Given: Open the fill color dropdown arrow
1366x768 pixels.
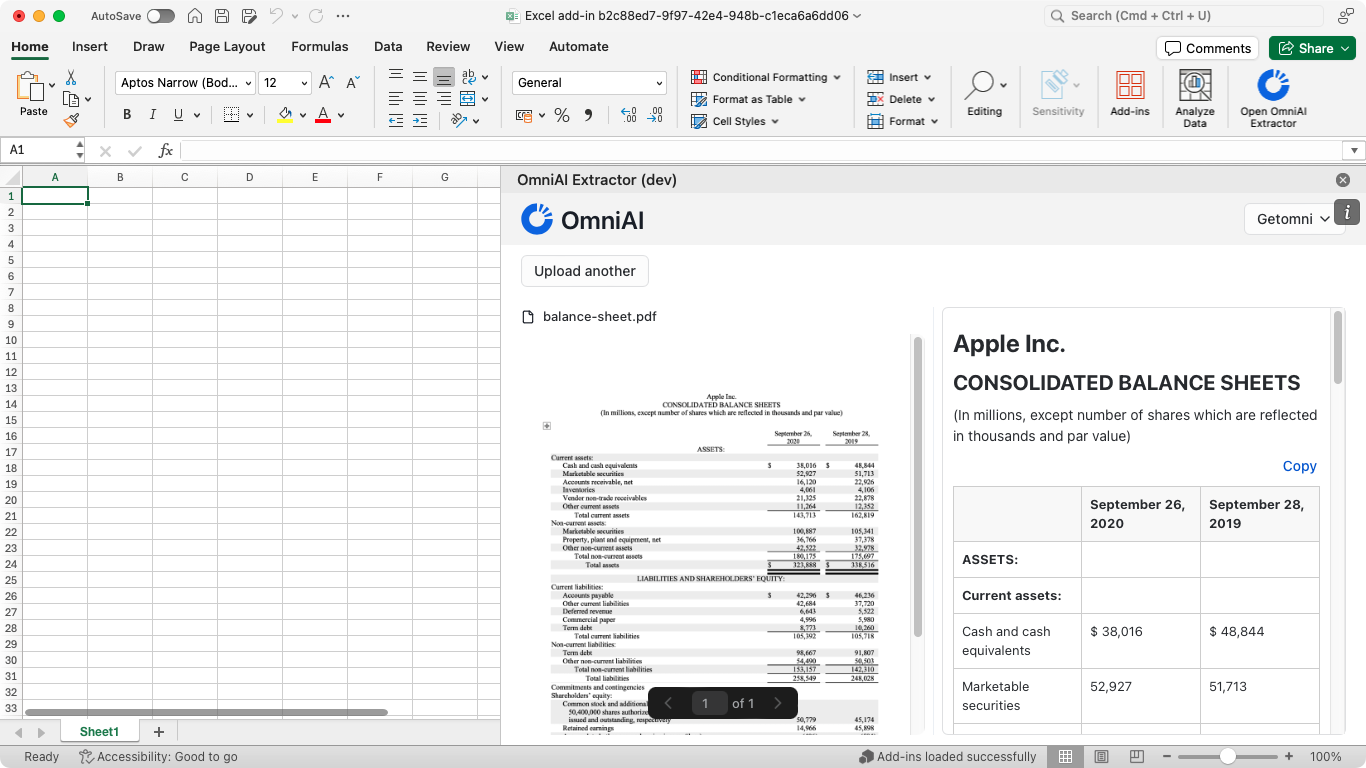Looking at the screenshot, I should click(x=303, y=115).
